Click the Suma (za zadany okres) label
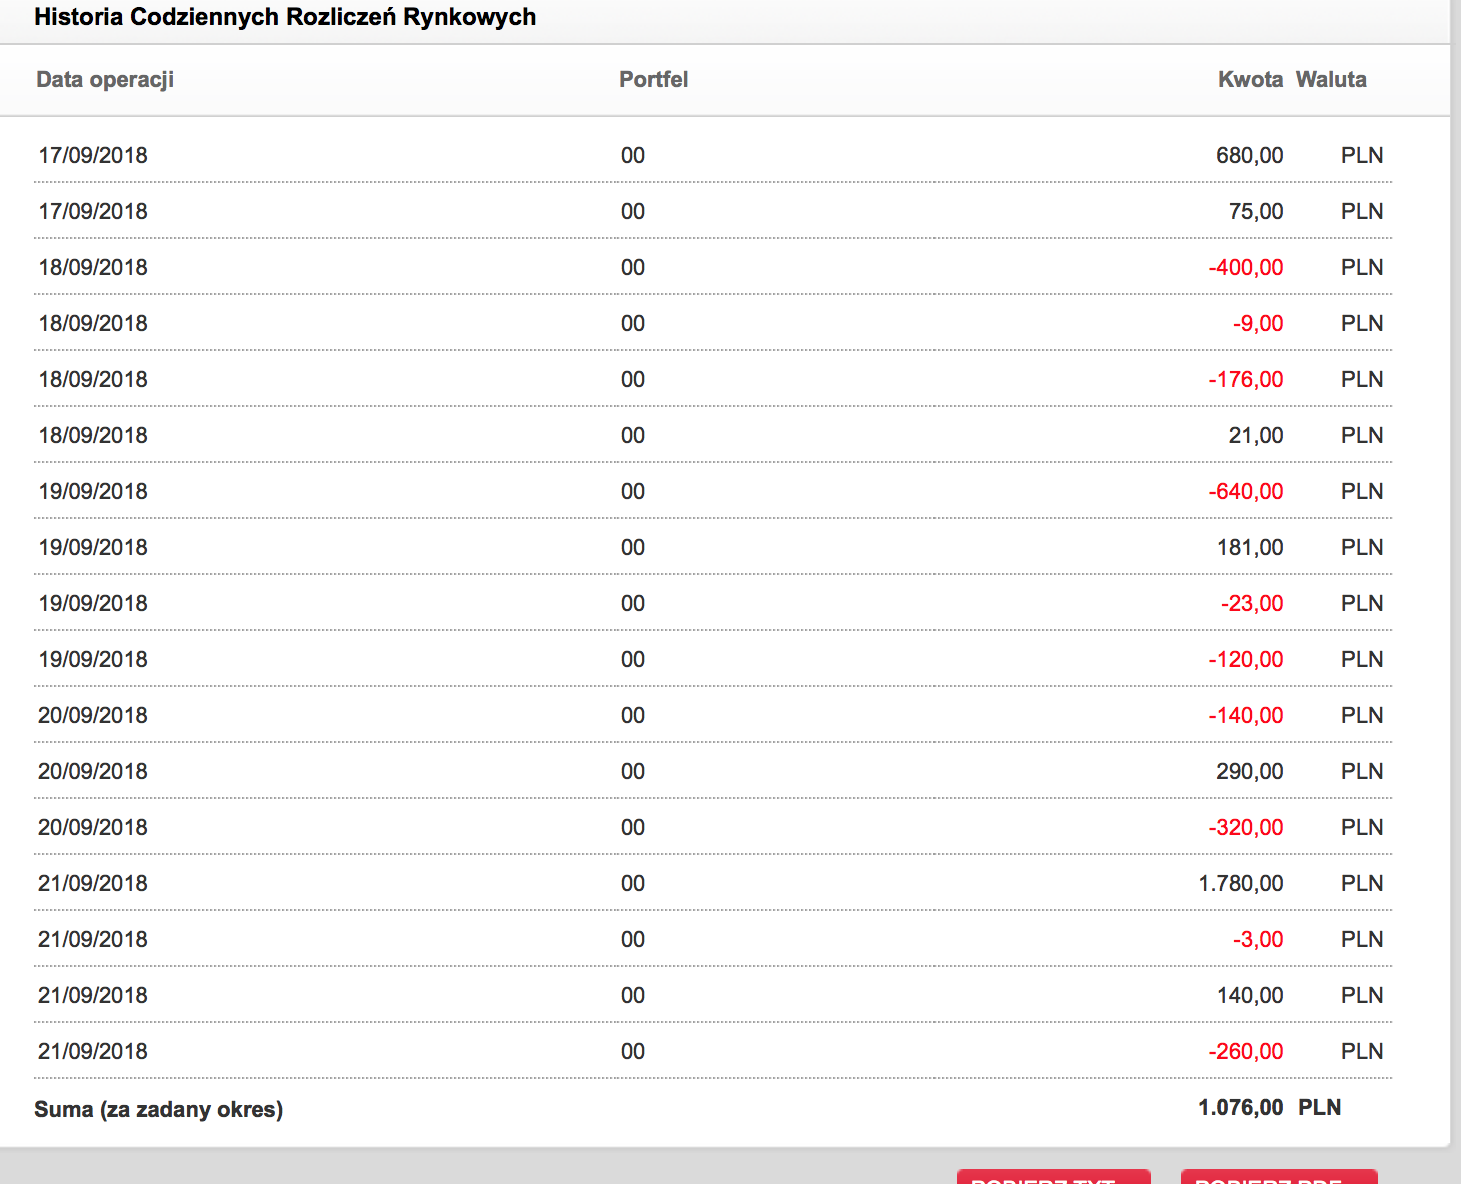The height and width of the screenshot is (1184, 1461). pos(158,1109)
